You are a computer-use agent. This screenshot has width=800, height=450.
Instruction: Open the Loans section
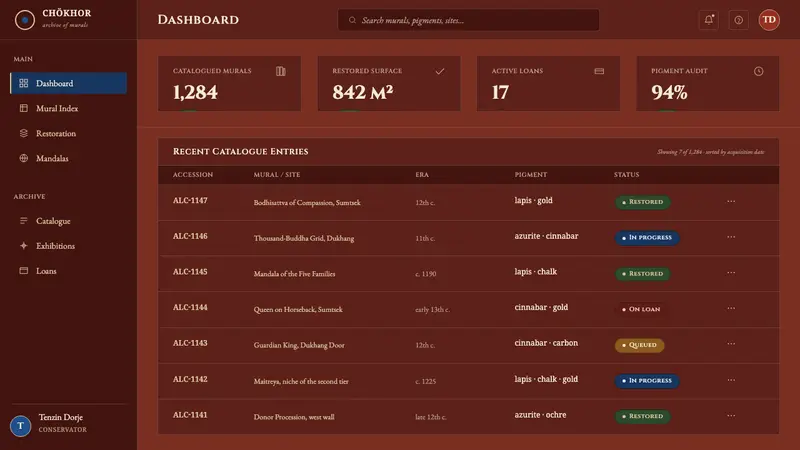click(x=68, y=271)
